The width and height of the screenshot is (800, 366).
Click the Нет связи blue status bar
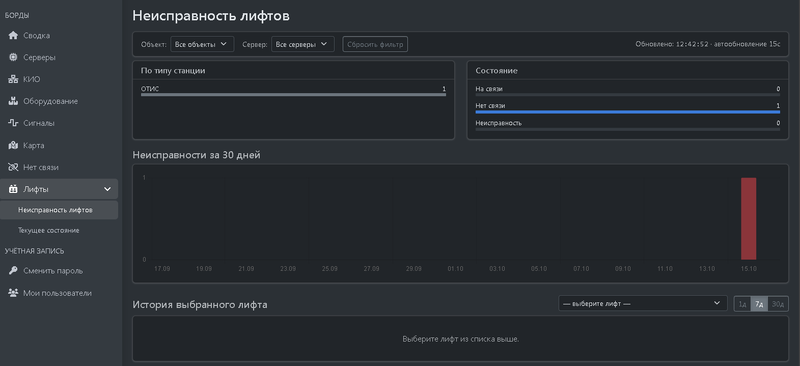tap(628, 112)
